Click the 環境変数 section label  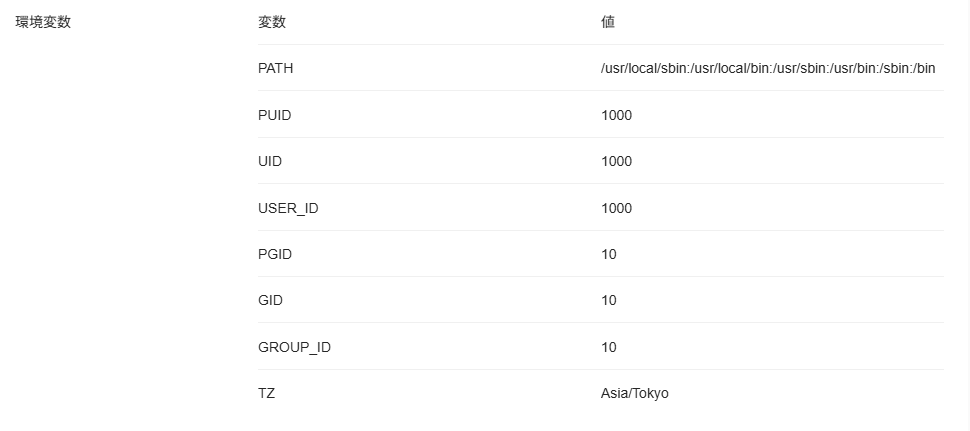[x=43, y=22]
